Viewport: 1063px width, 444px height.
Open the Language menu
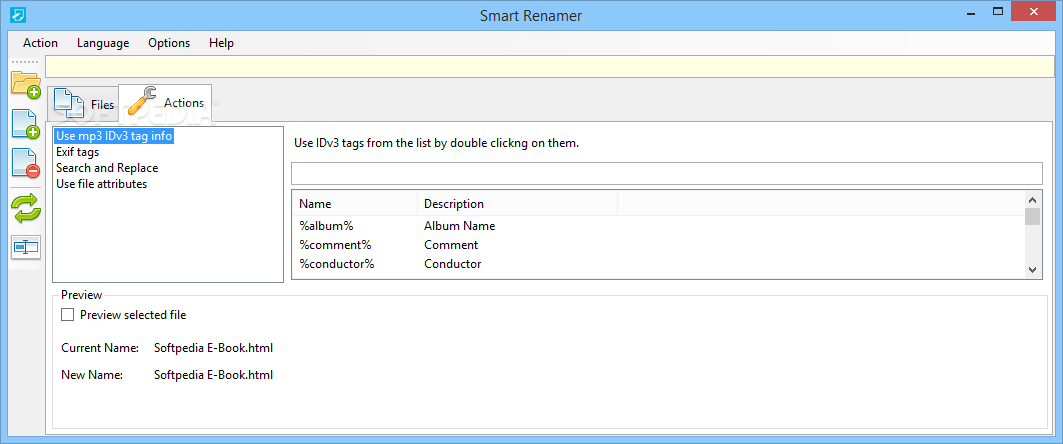(103, 43)
